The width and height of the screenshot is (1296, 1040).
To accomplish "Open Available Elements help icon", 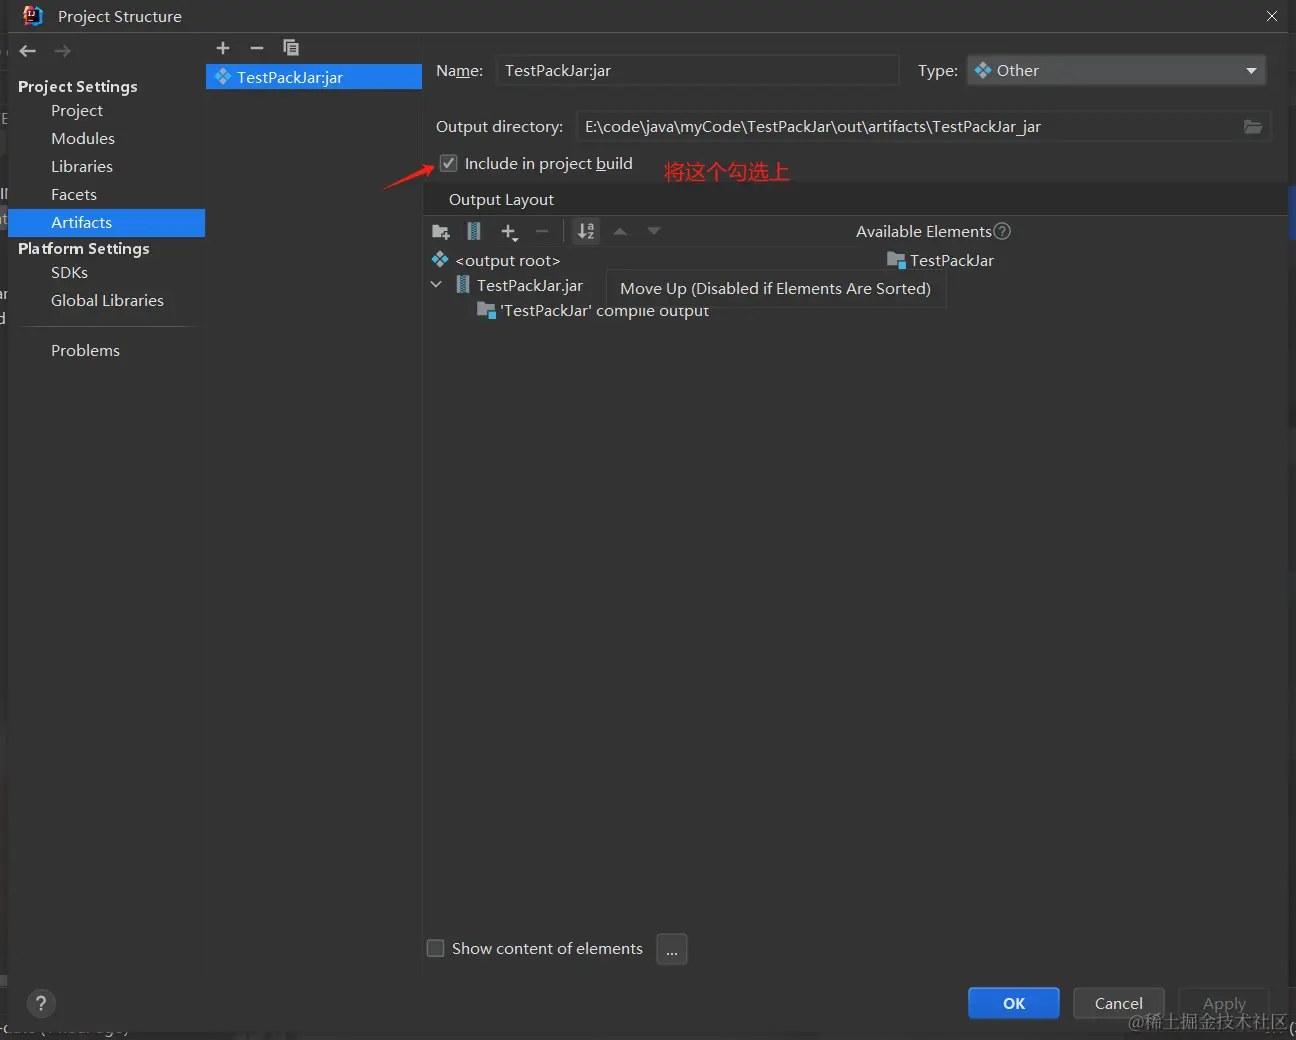I will (1002, 231).
